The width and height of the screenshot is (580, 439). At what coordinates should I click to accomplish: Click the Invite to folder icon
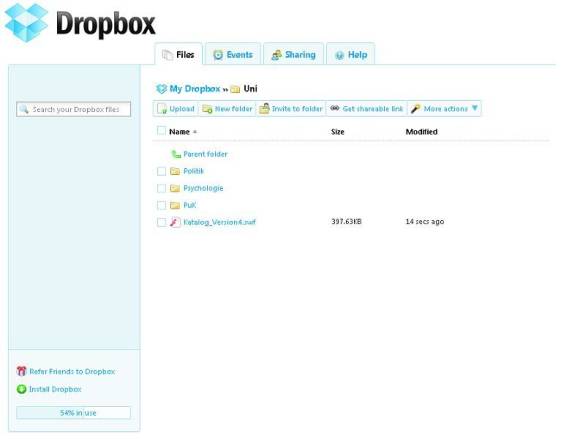pos(264,108)
